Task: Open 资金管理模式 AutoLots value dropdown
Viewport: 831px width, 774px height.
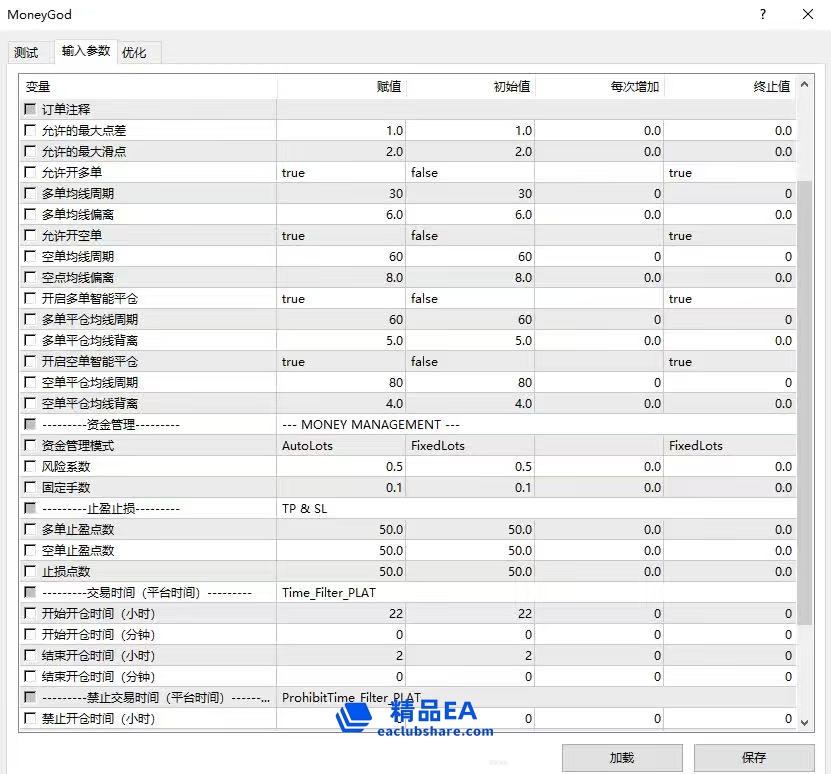Action: 340,445
